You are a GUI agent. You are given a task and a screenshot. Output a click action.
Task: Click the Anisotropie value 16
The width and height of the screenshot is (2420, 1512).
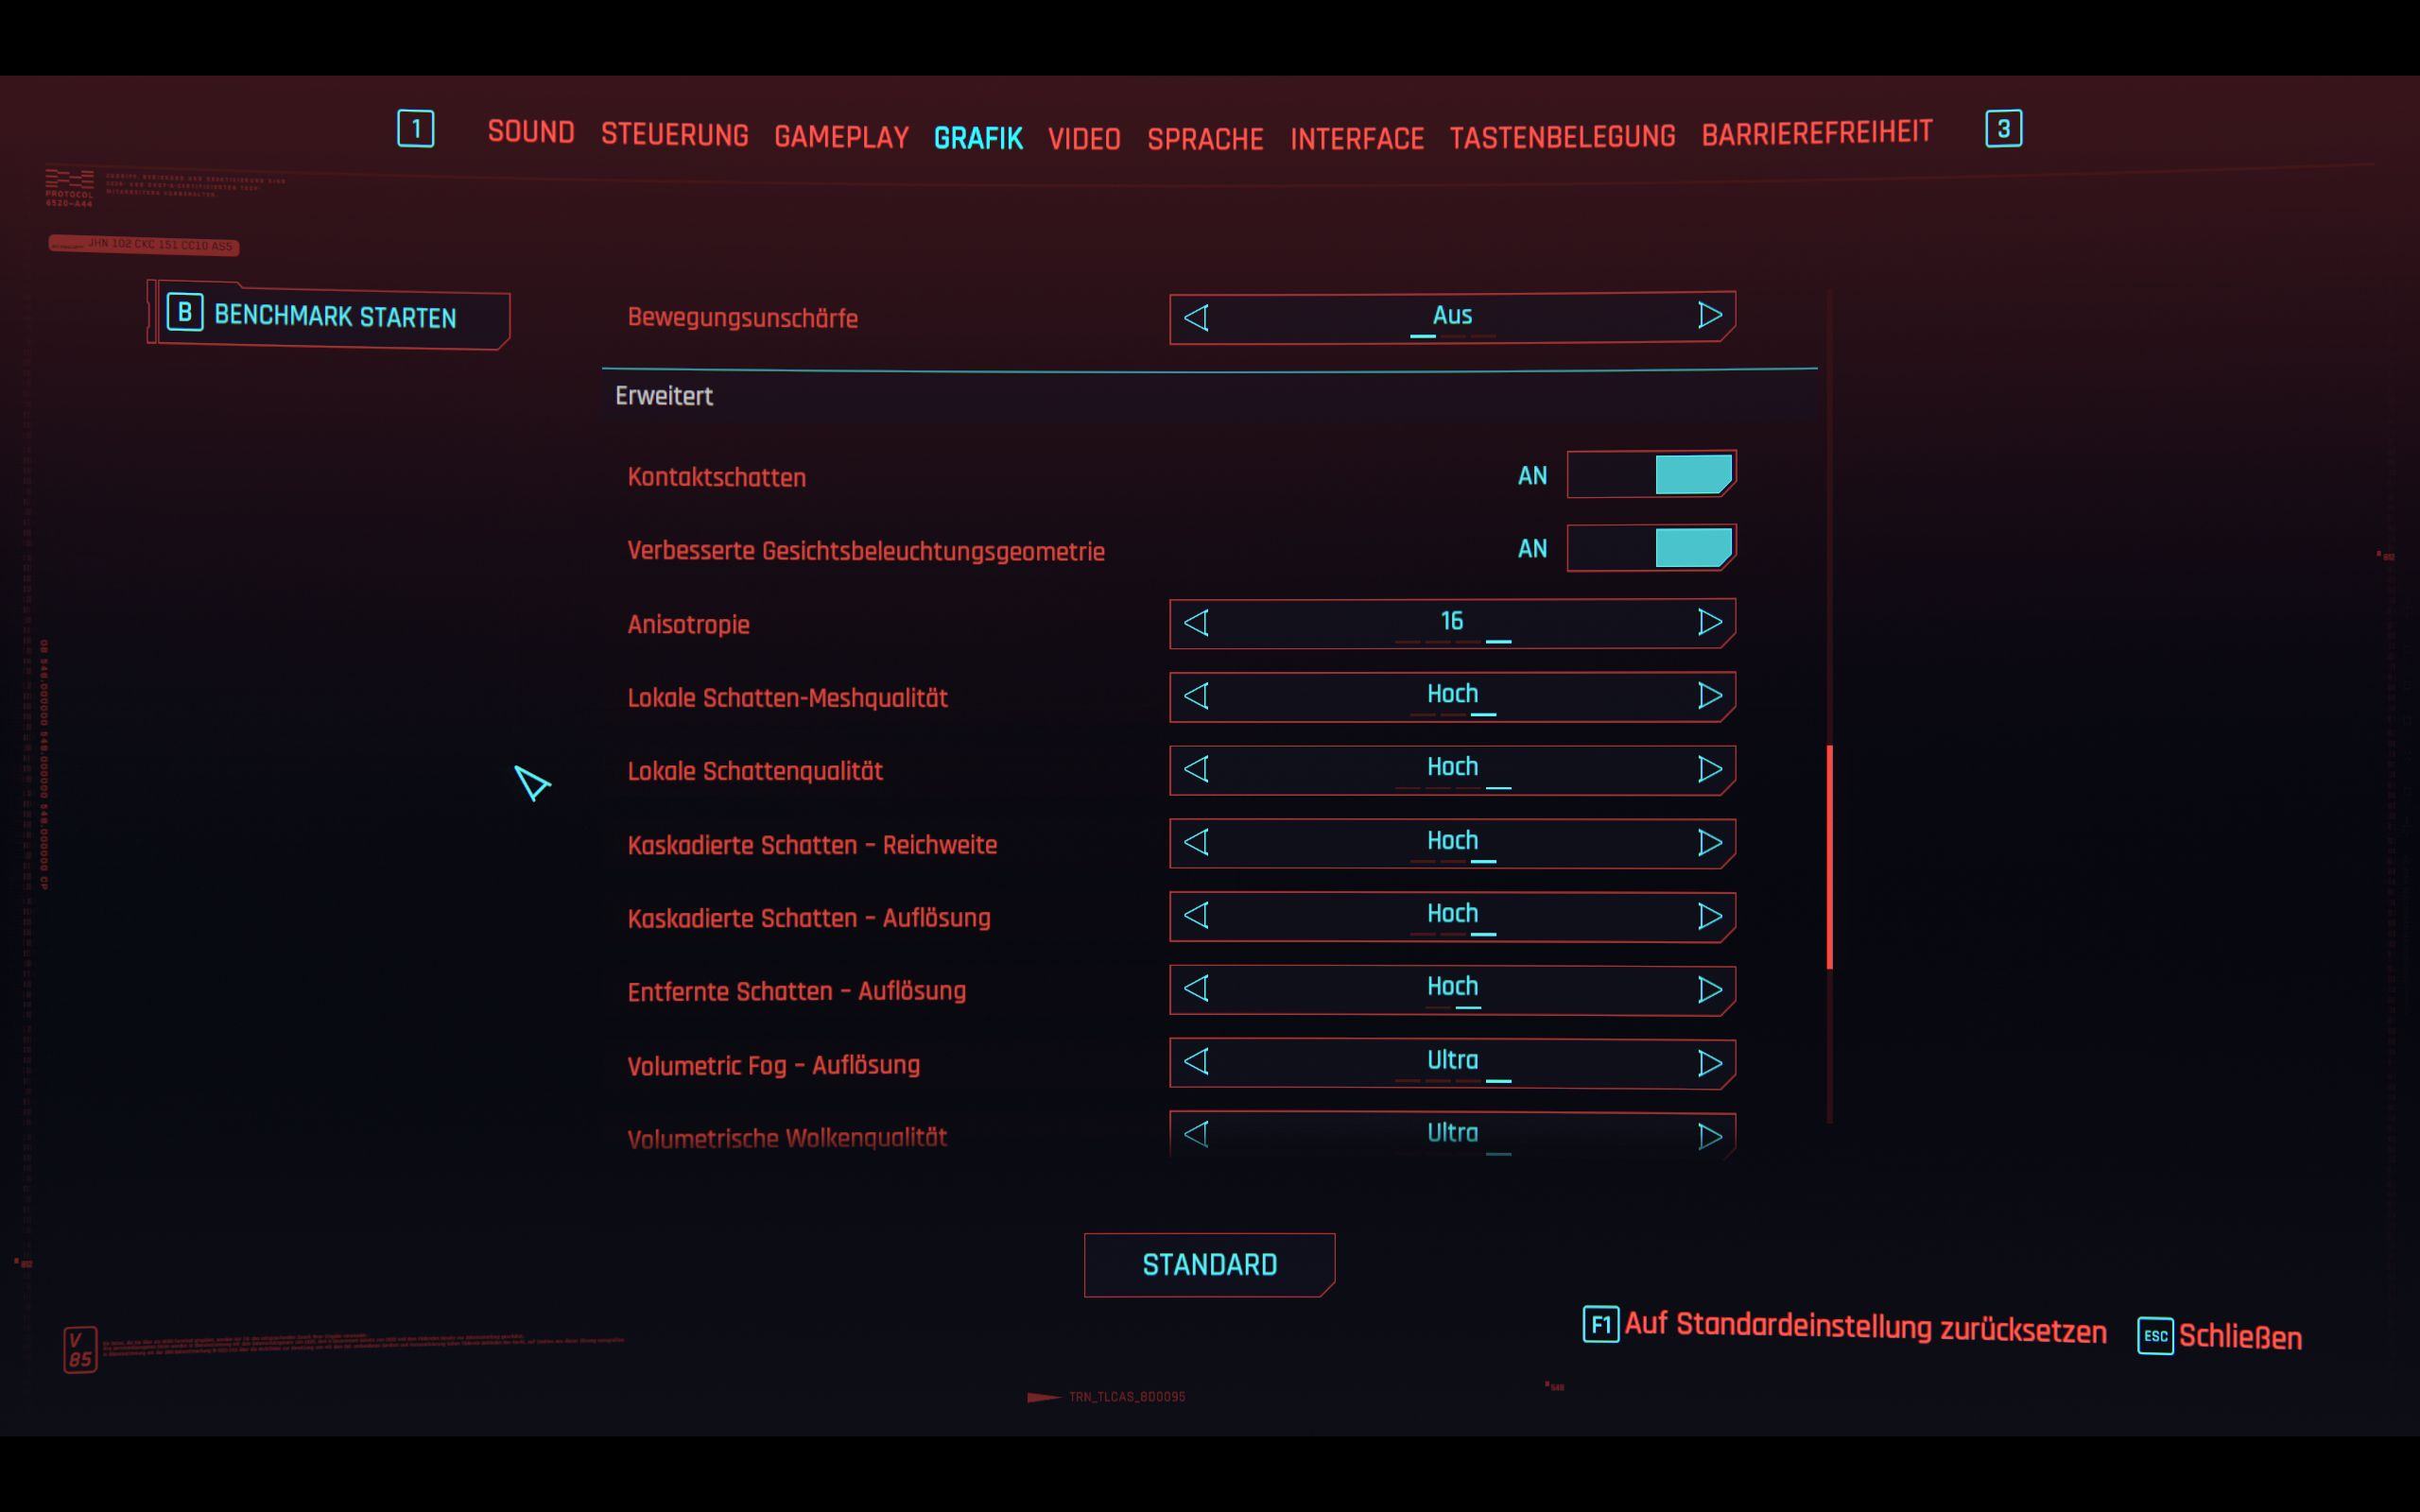click(1452, 621)
